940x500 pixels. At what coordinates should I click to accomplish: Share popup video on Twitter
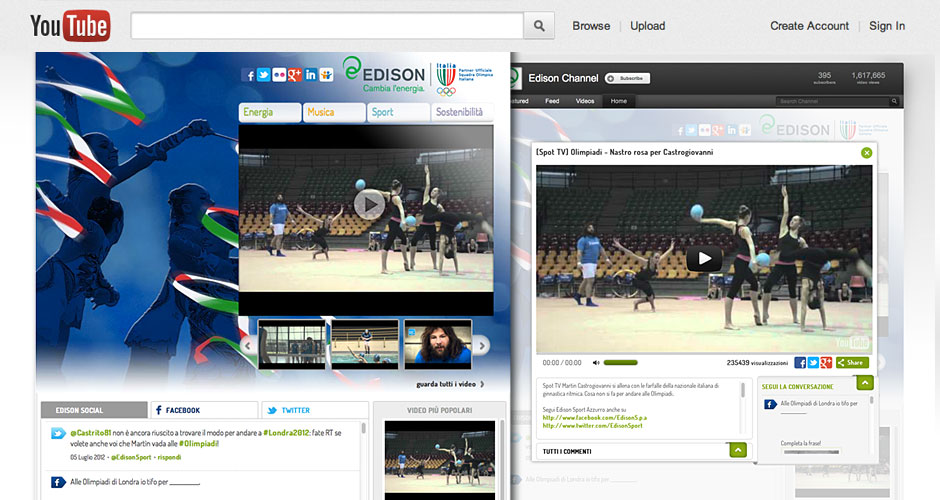click(813, 363)
